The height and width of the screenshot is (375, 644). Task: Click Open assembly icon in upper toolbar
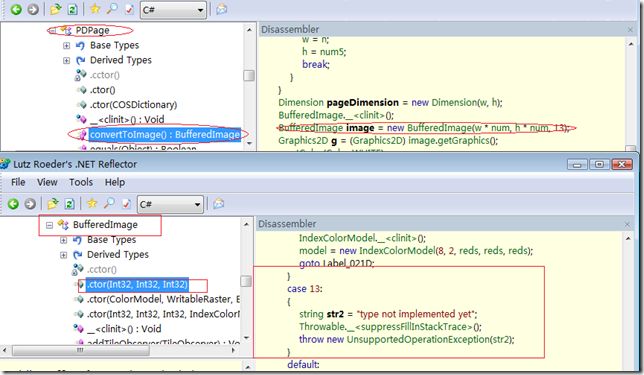click(55, 9)
